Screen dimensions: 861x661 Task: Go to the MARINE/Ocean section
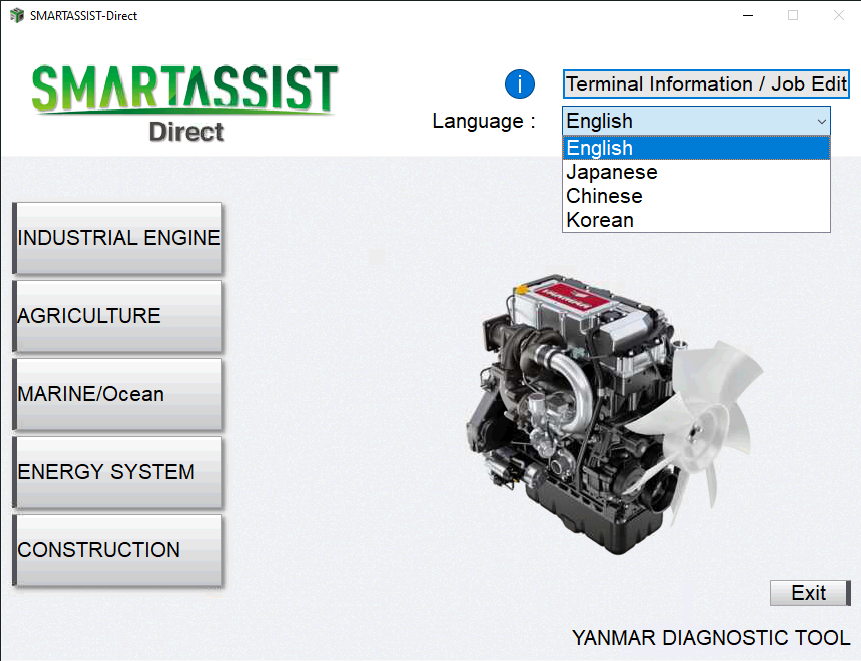(118, 394)
